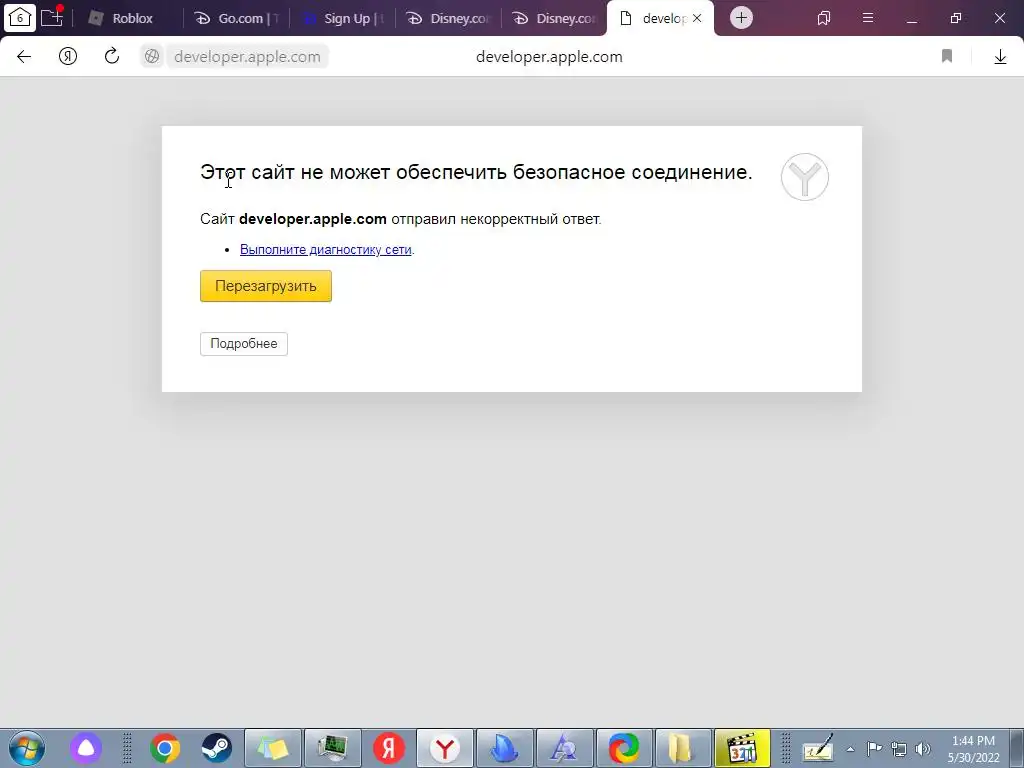Click the yellow Перезагрузить button
Viewport: 1024px width, 768px height.
pyautogui.click(x=266, y=286)
